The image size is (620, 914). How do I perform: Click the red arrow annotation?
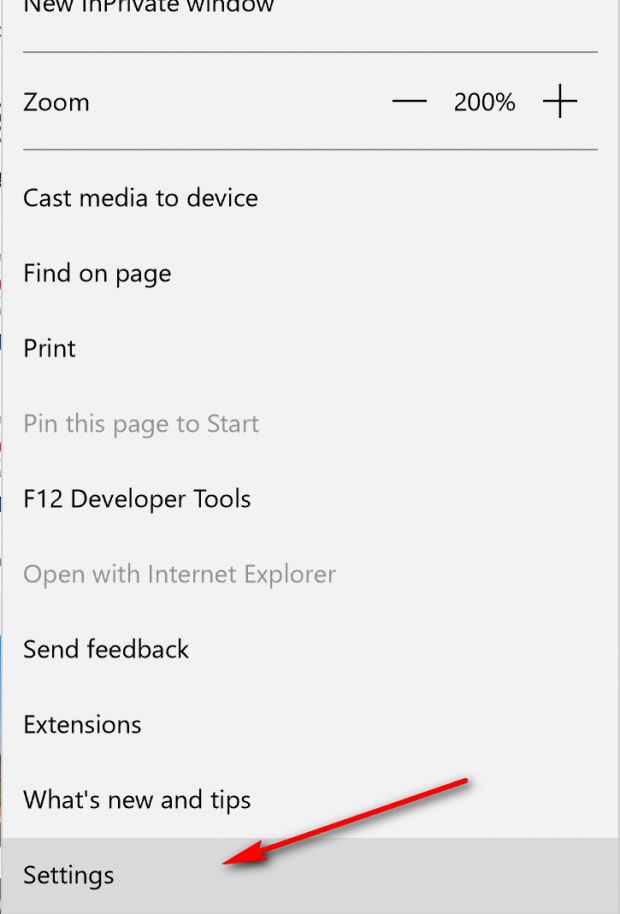click(x=345, y=821)
